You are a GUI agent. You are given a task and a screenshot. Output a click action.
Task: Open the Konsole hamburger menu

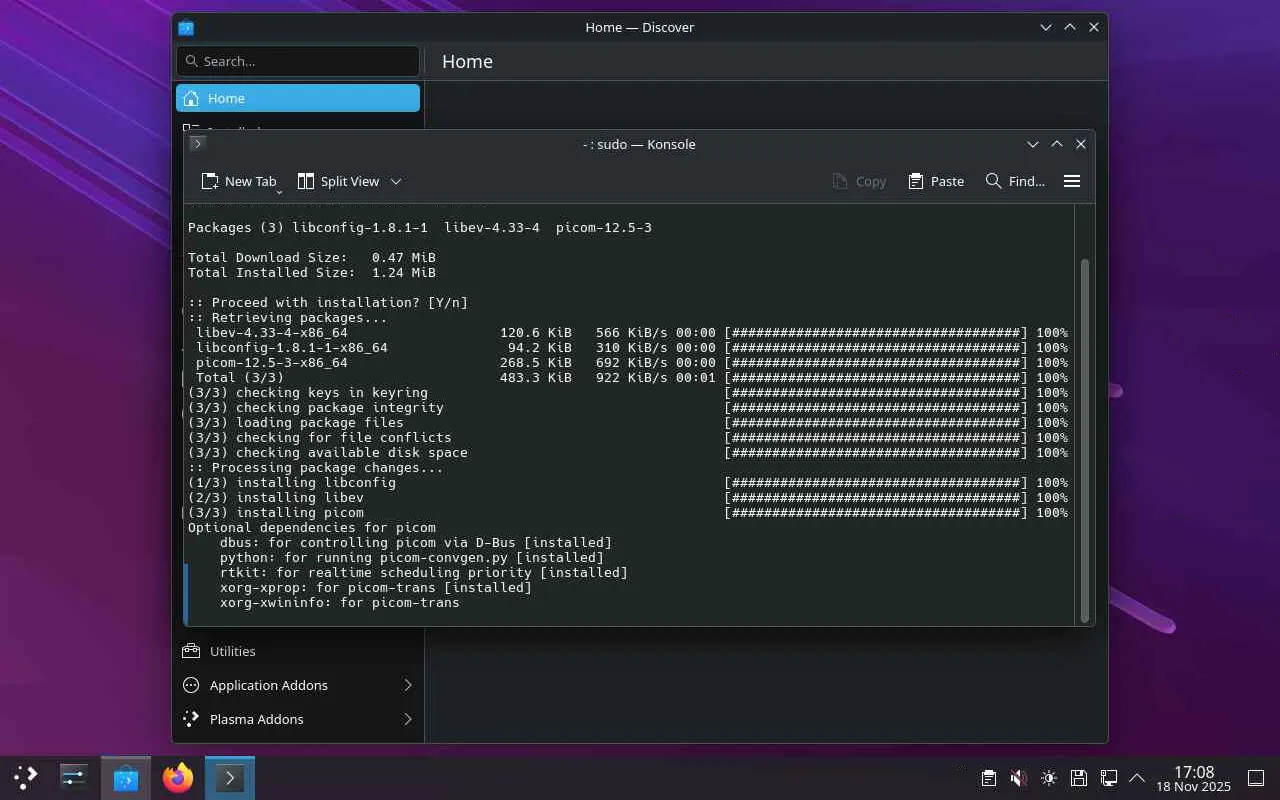click(x=1072, y=181)
